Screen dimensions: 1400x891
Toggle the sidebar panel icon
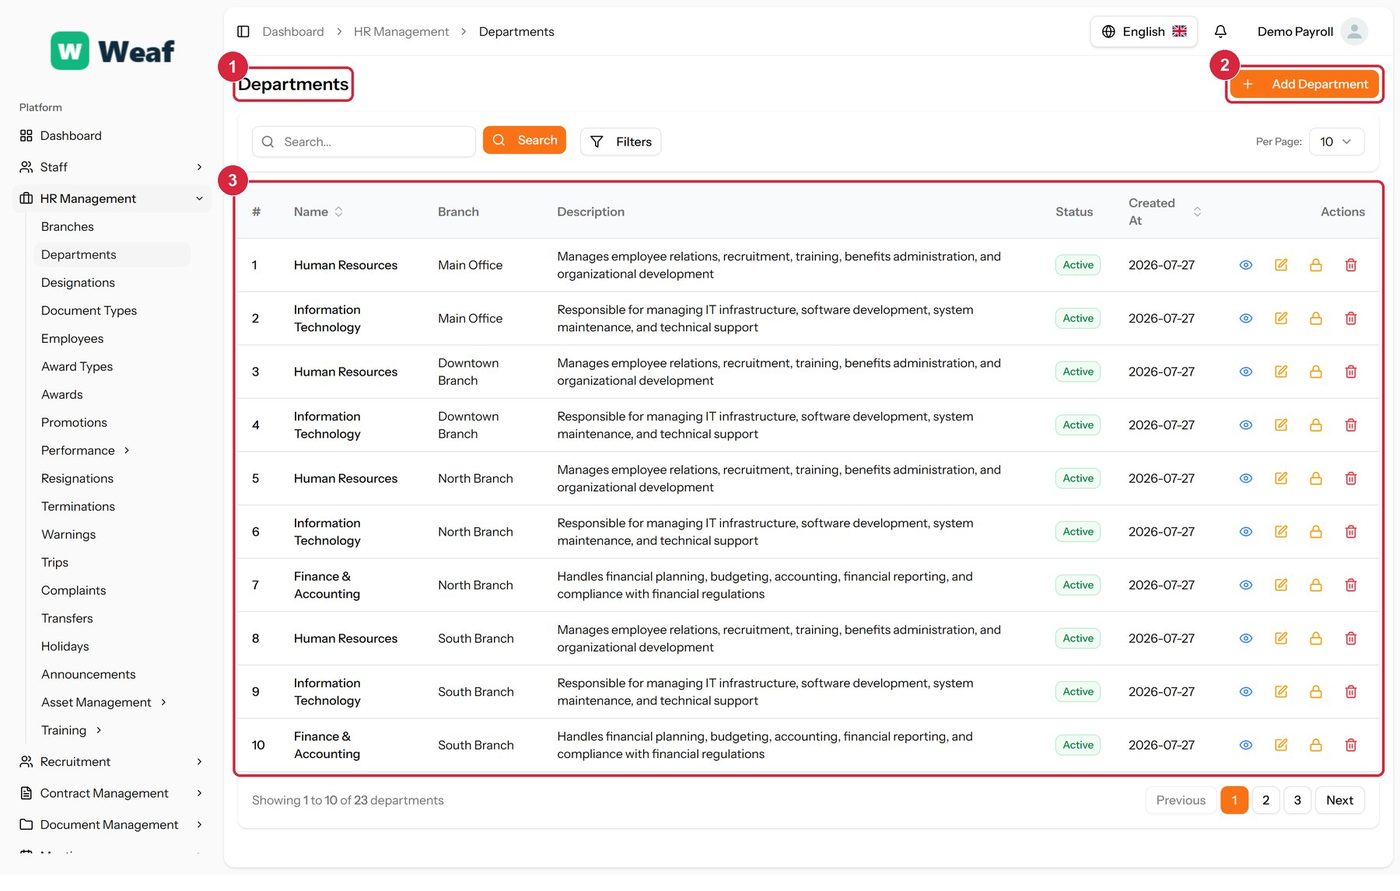click(243, 32)
